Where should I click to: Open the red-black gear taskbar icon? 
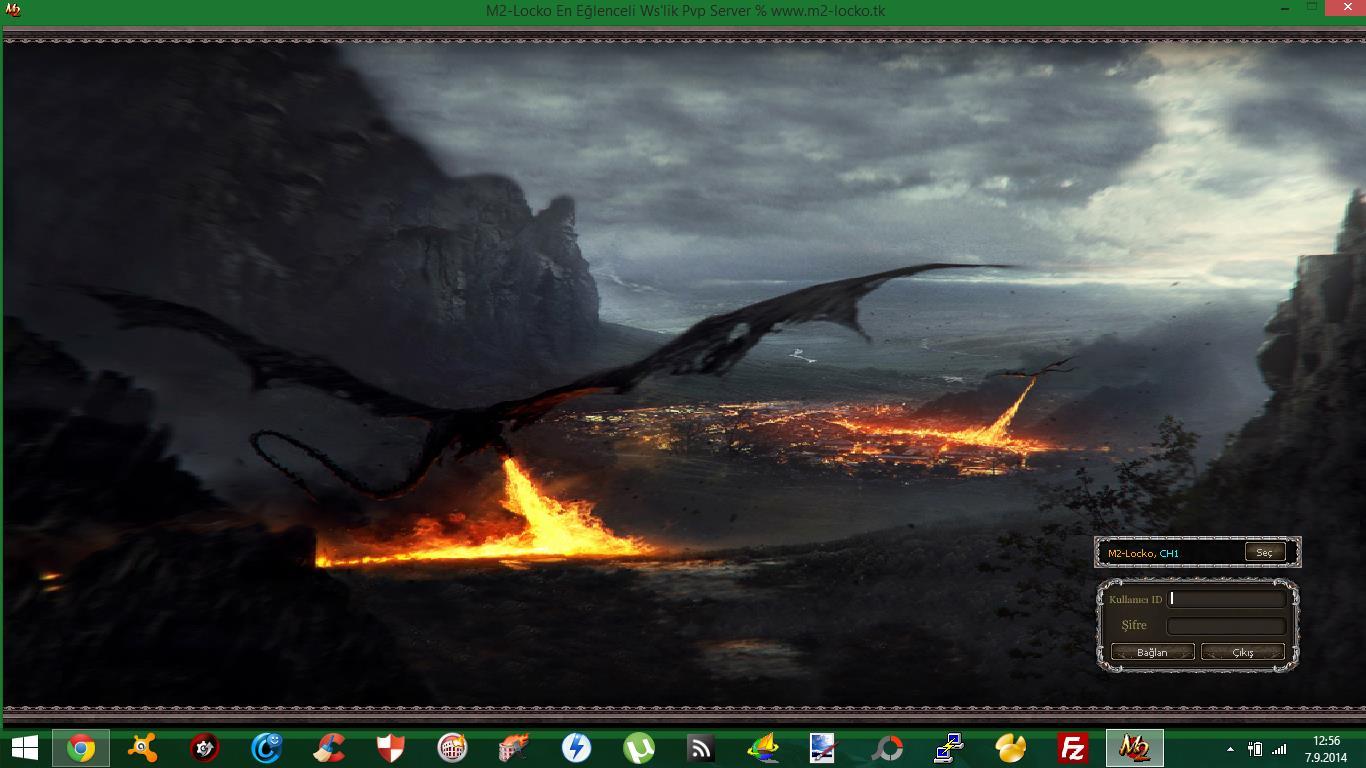coord(205,748)
